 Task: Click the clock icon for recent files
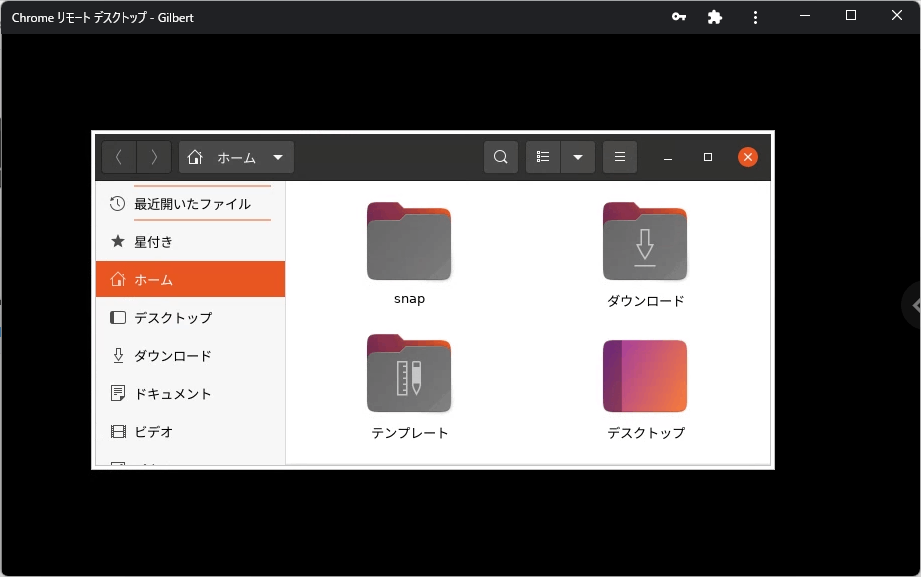[x=117, y=204]
